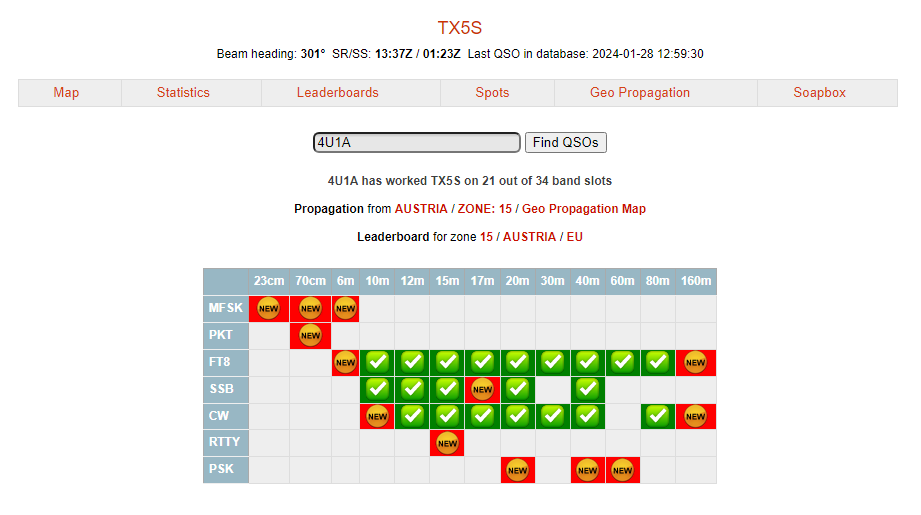
Task: Click the NEW badge for PSK 60m
Action: coord(622,470)
